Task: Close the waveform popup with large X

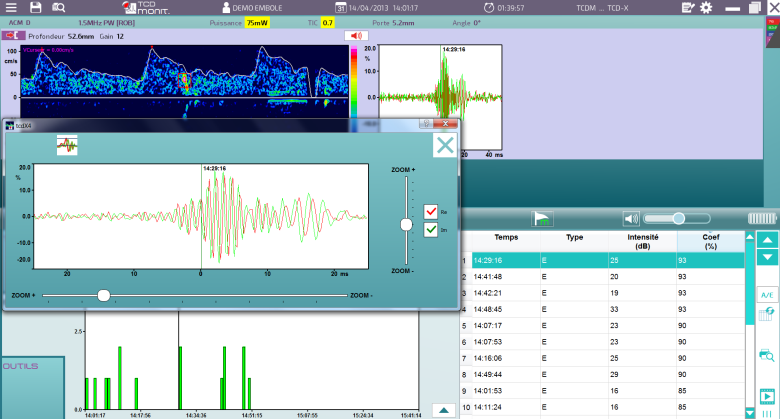Action: (x=445, y=146)
